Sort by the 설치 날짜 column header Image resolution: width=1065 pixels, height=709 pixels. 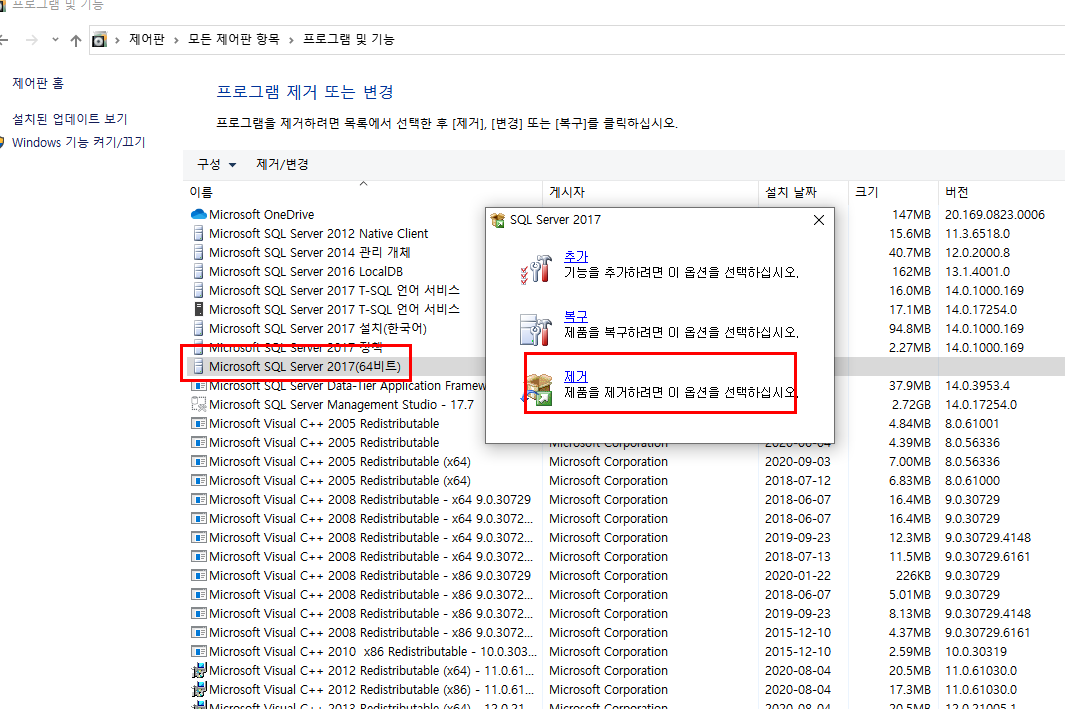[803, 192]
